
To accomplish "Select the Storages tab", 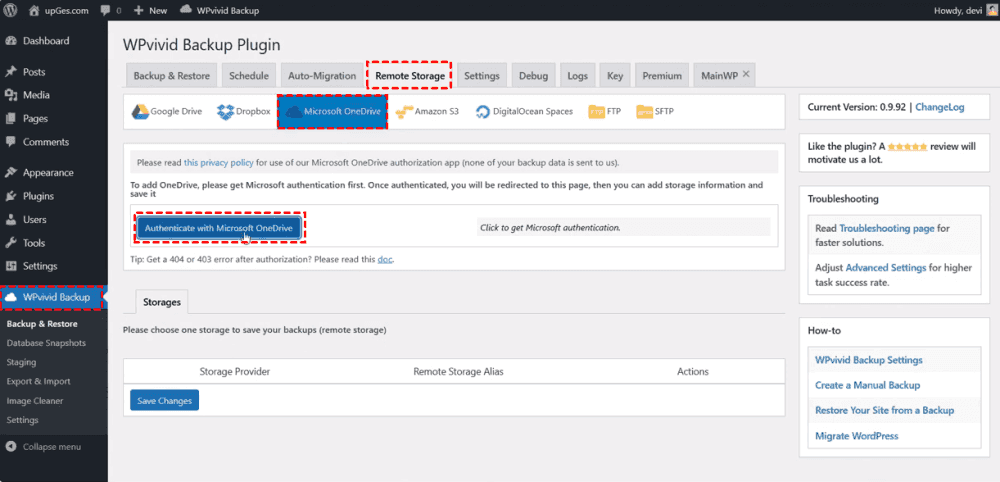I will 162,302.
